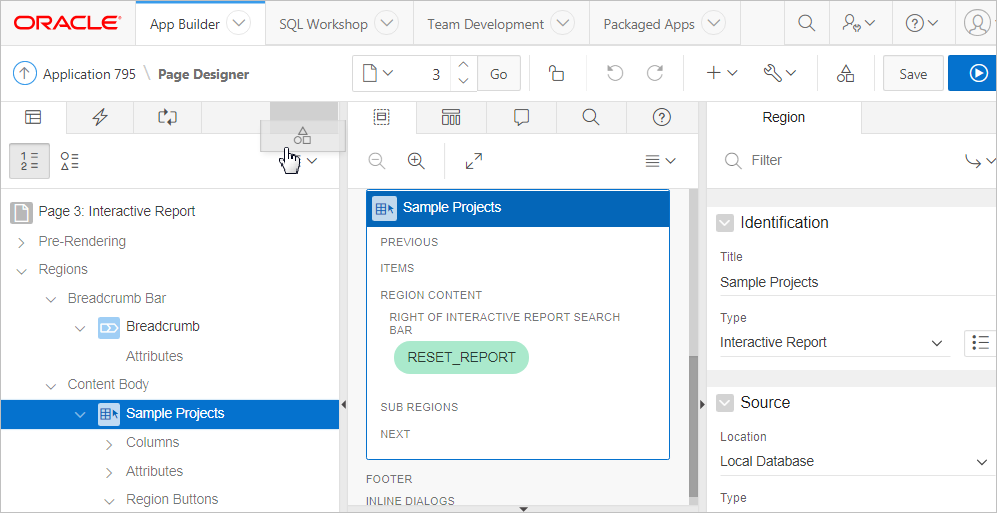Expand the Pre-Rendering tree node
Image resolution: width=997 pixels, height=513 pixels.
point(21,242)
